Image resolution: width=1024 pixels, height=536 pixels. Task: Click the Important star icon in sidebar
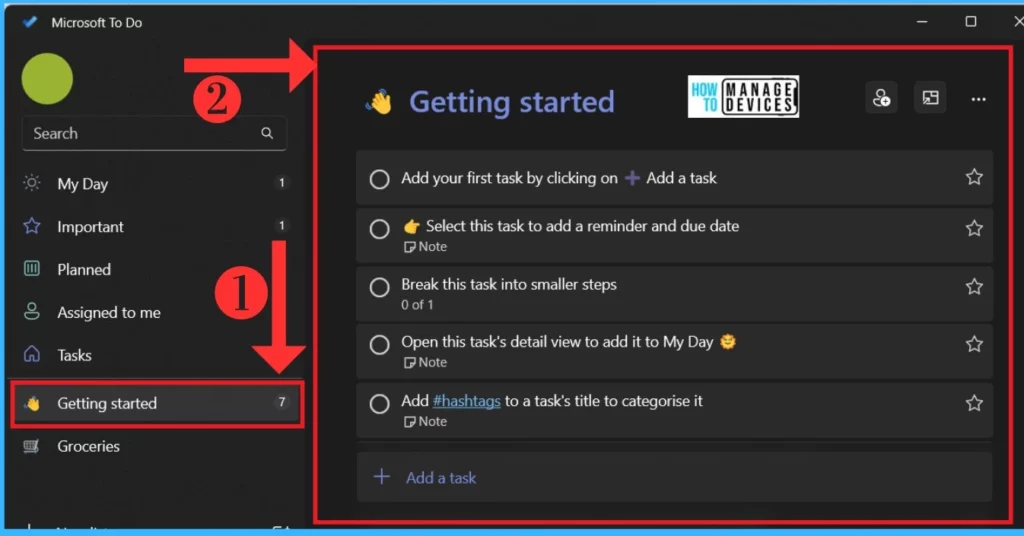(x=31, y=226)
